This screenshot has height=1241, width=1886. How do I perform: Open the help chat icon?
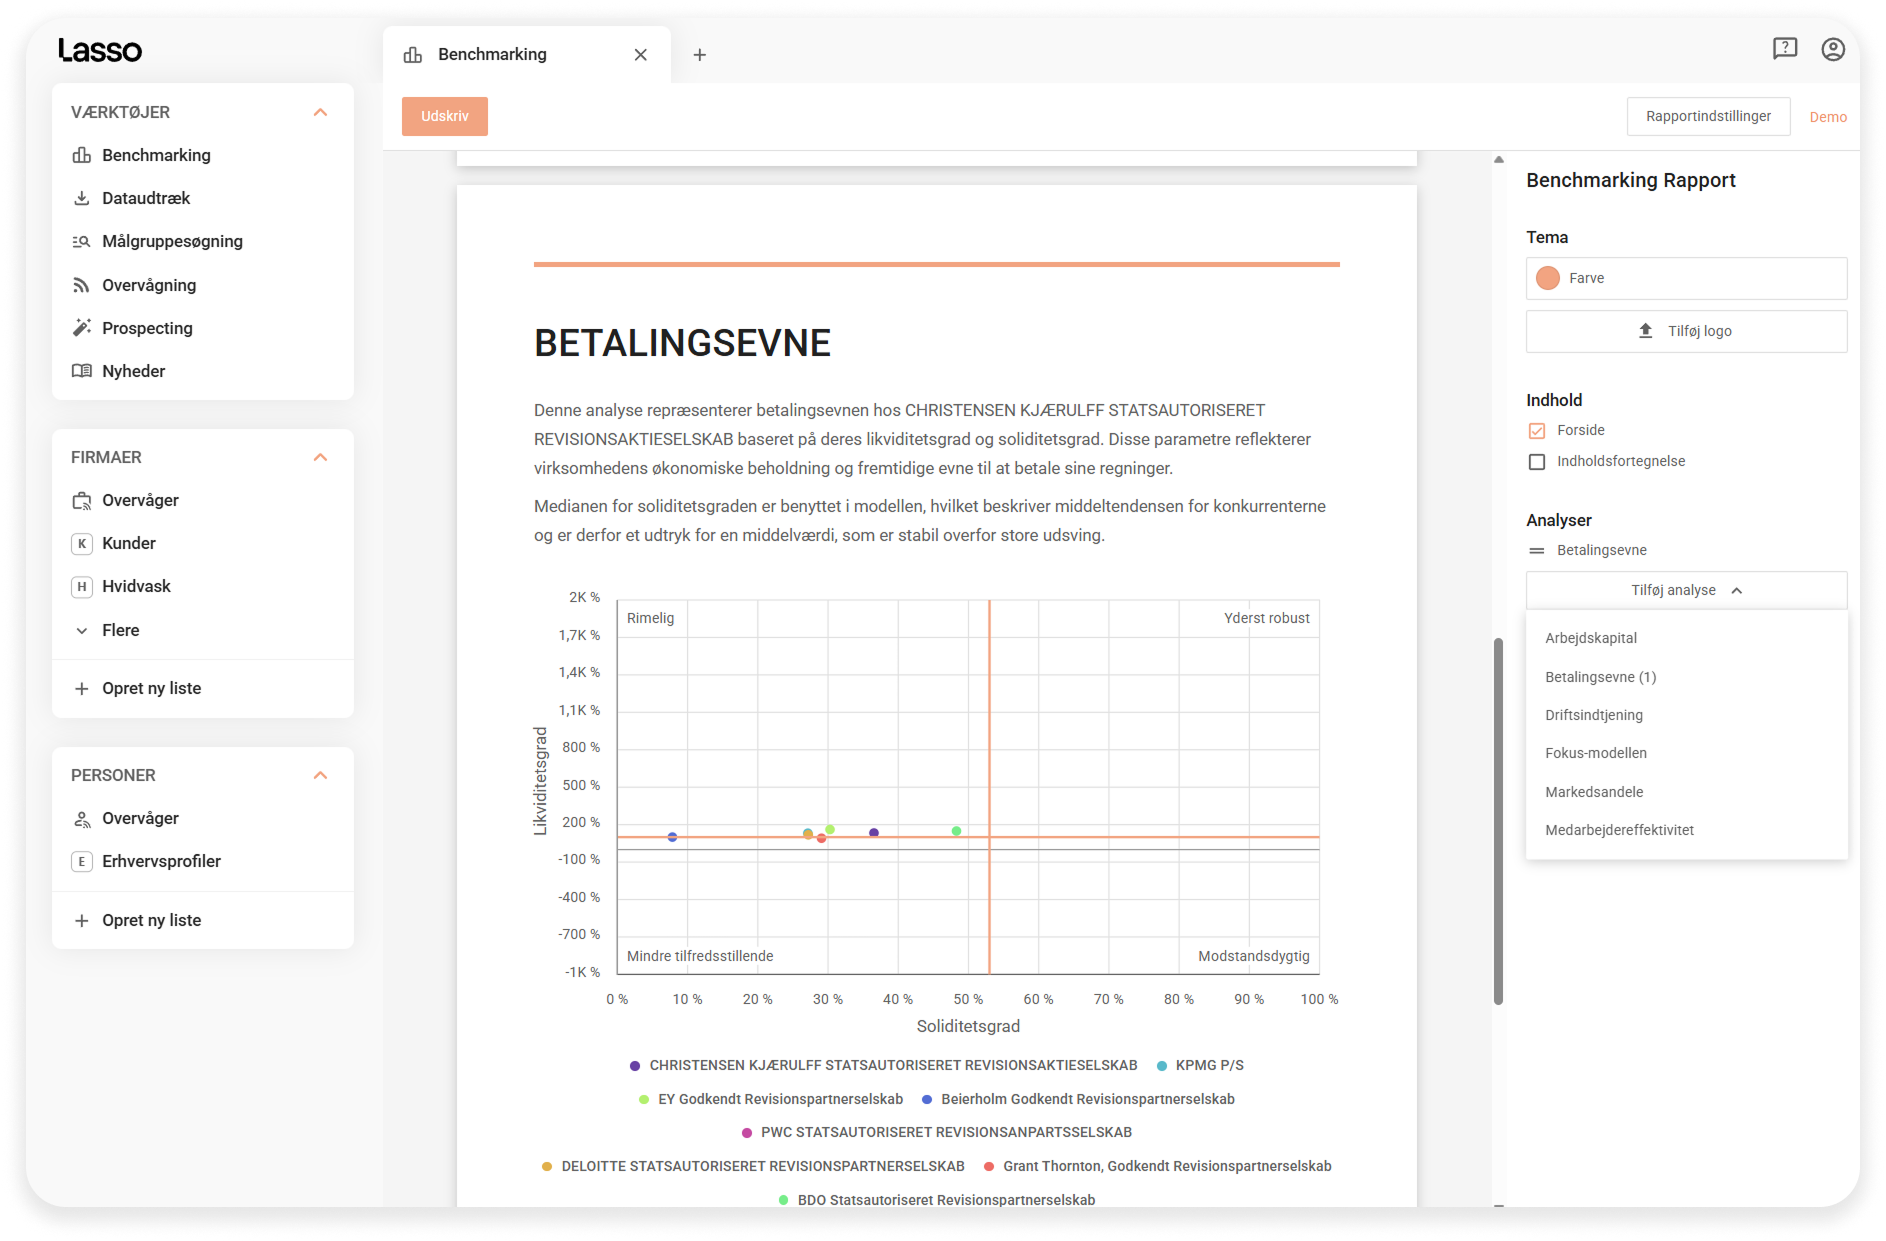click(x=1785, y=49)
